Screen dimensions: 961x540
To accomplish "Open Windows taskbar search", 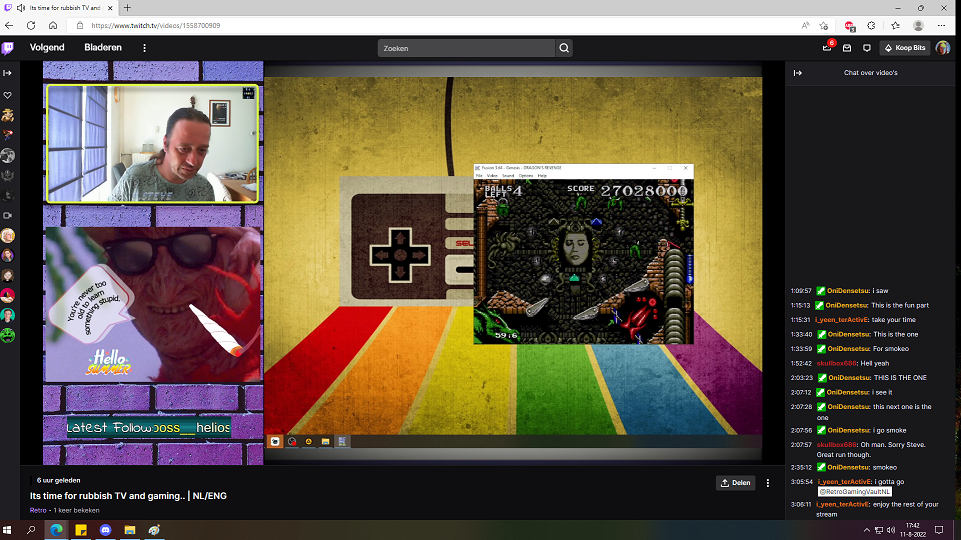I will coord(31,530).
